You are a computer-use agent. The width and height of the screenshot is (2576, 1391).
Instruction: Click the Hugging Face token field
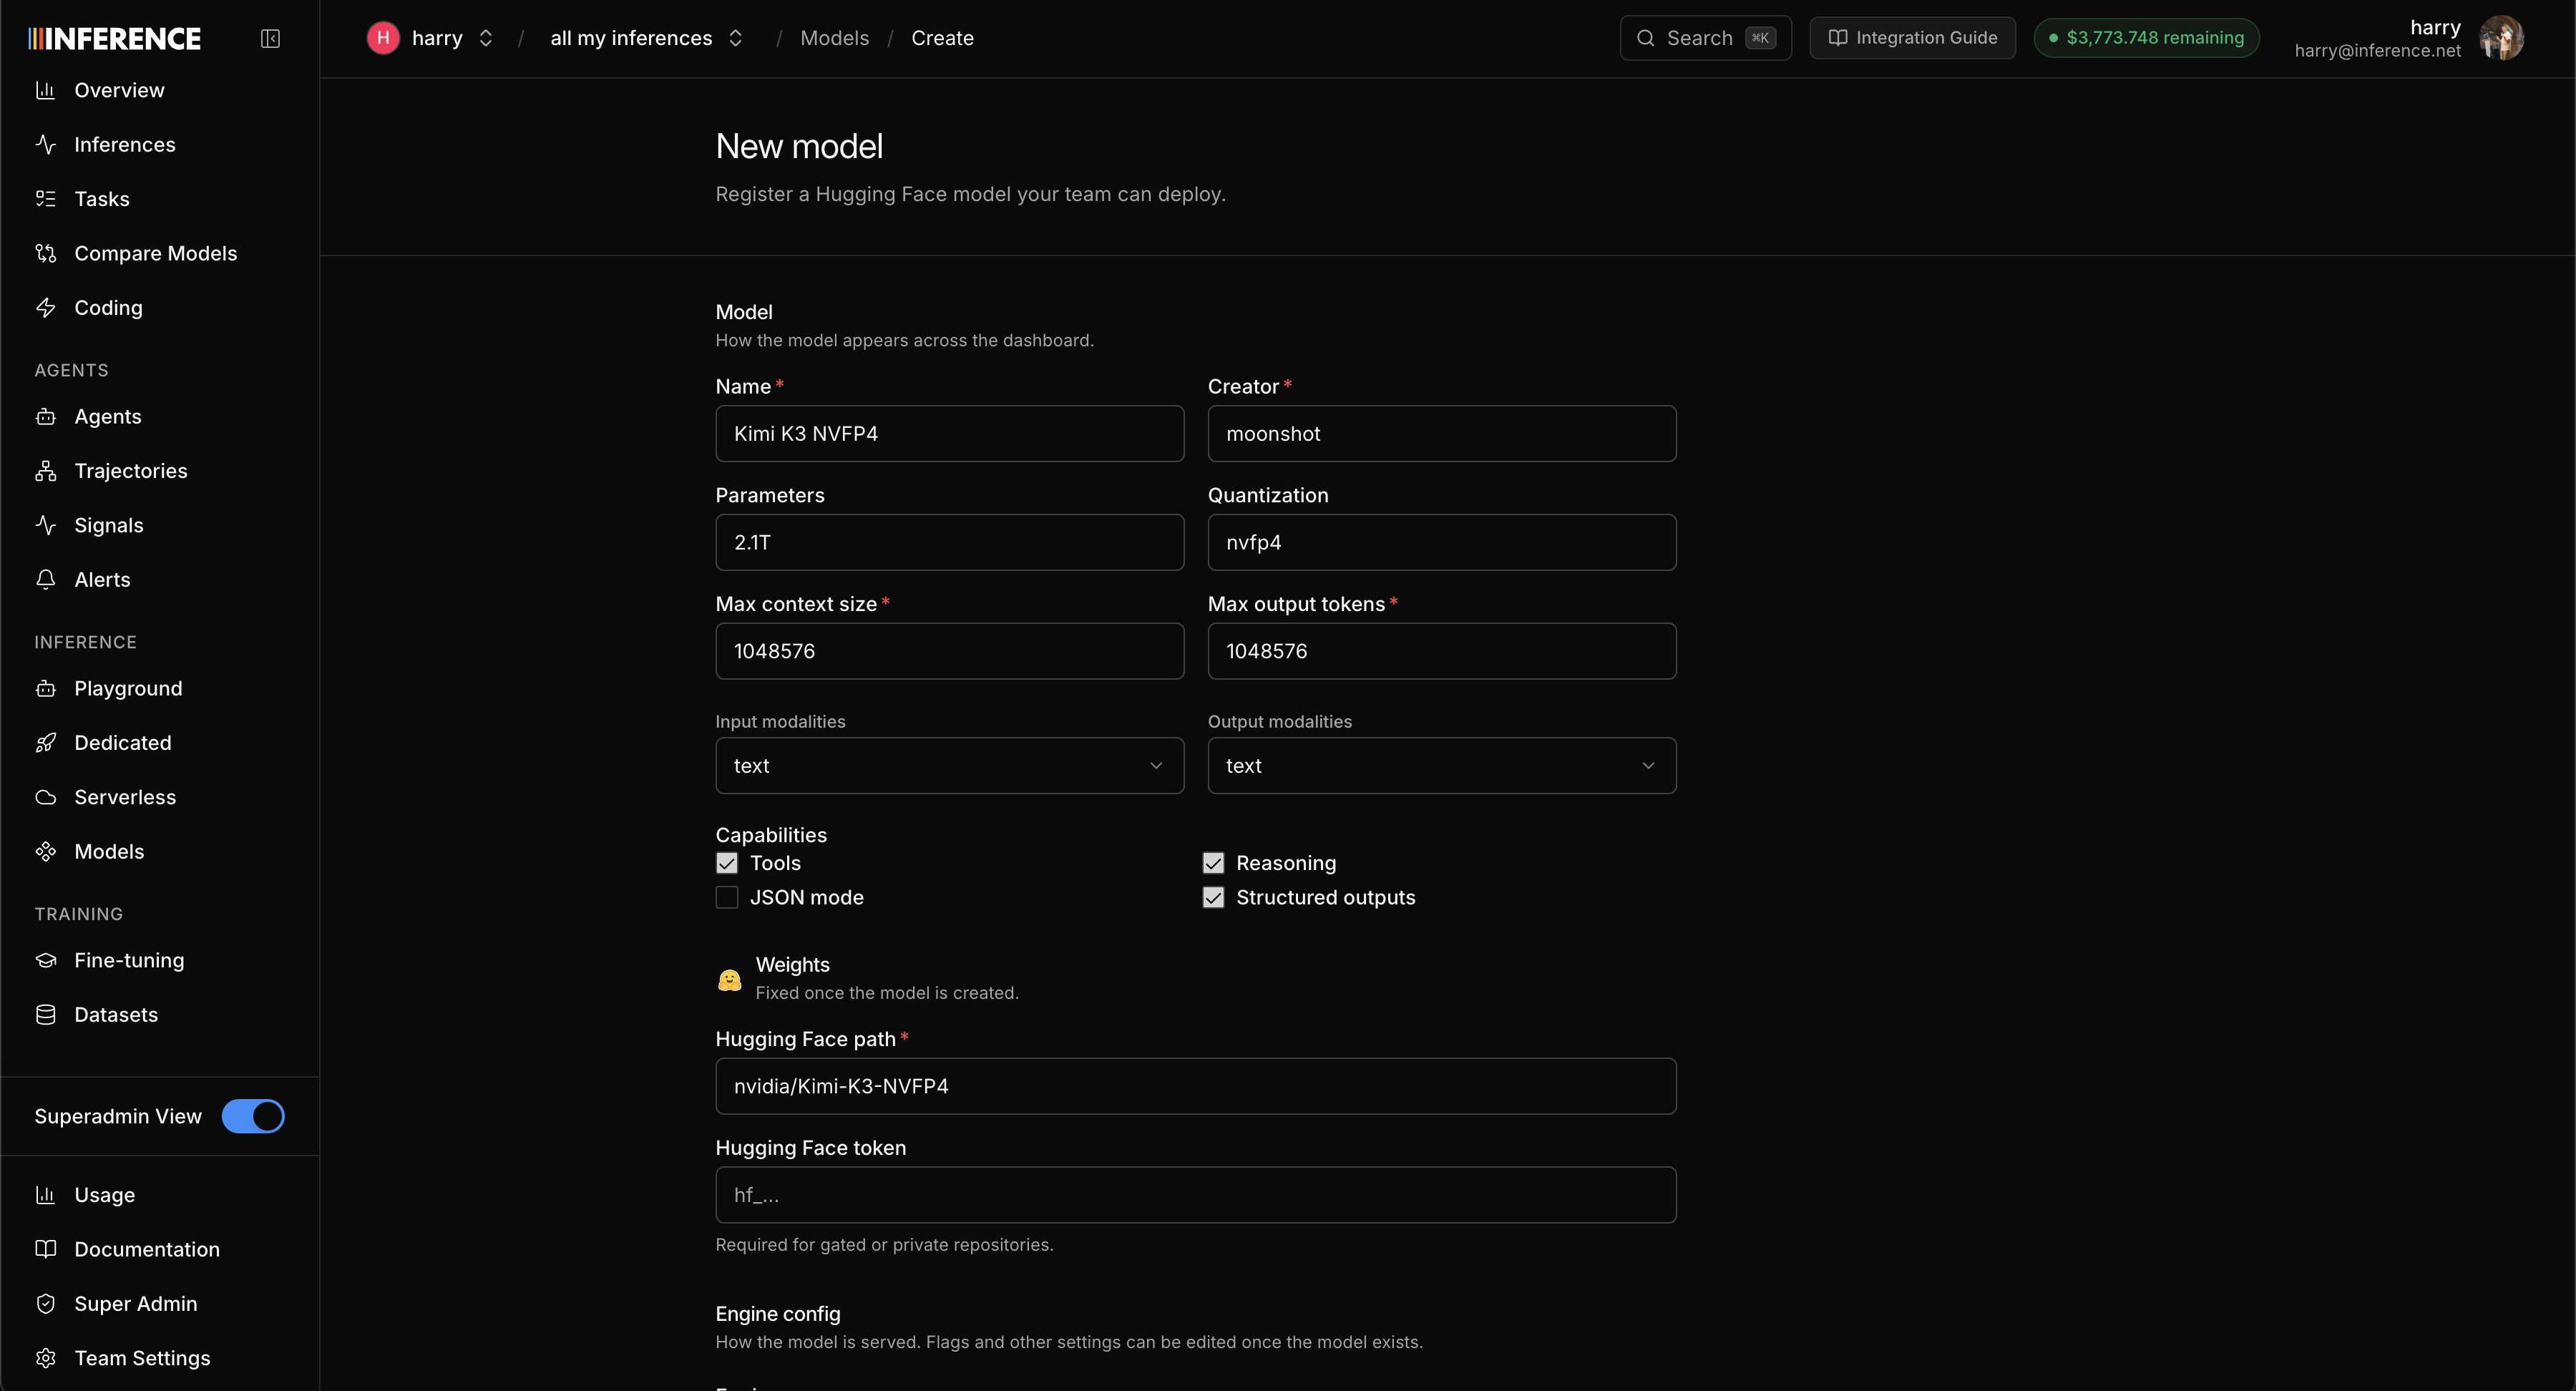tap(1195, 1194)
